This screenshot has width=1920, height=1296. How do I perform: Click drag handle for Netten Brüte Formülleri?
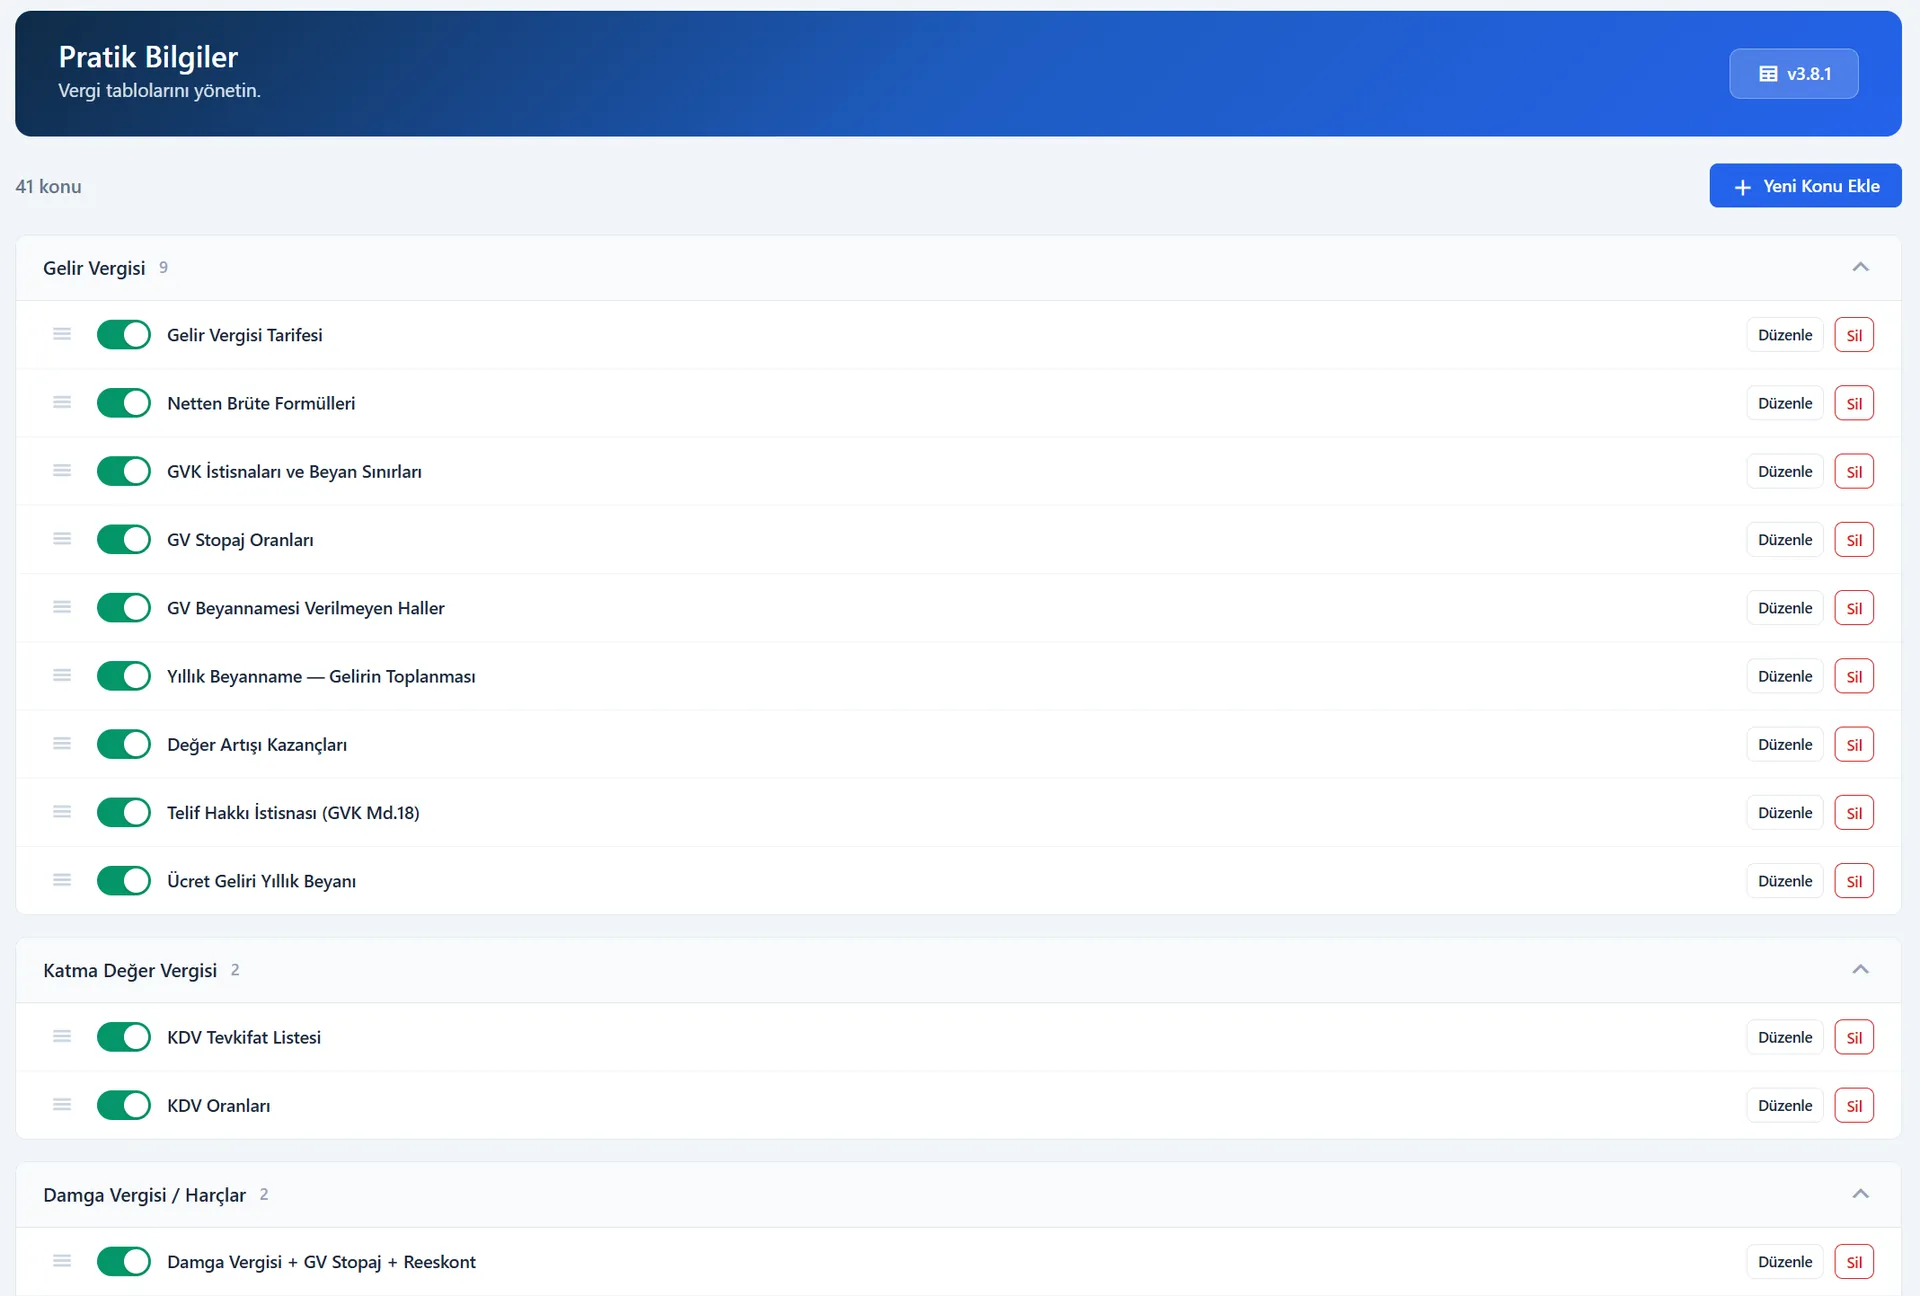tap(62, 402)
